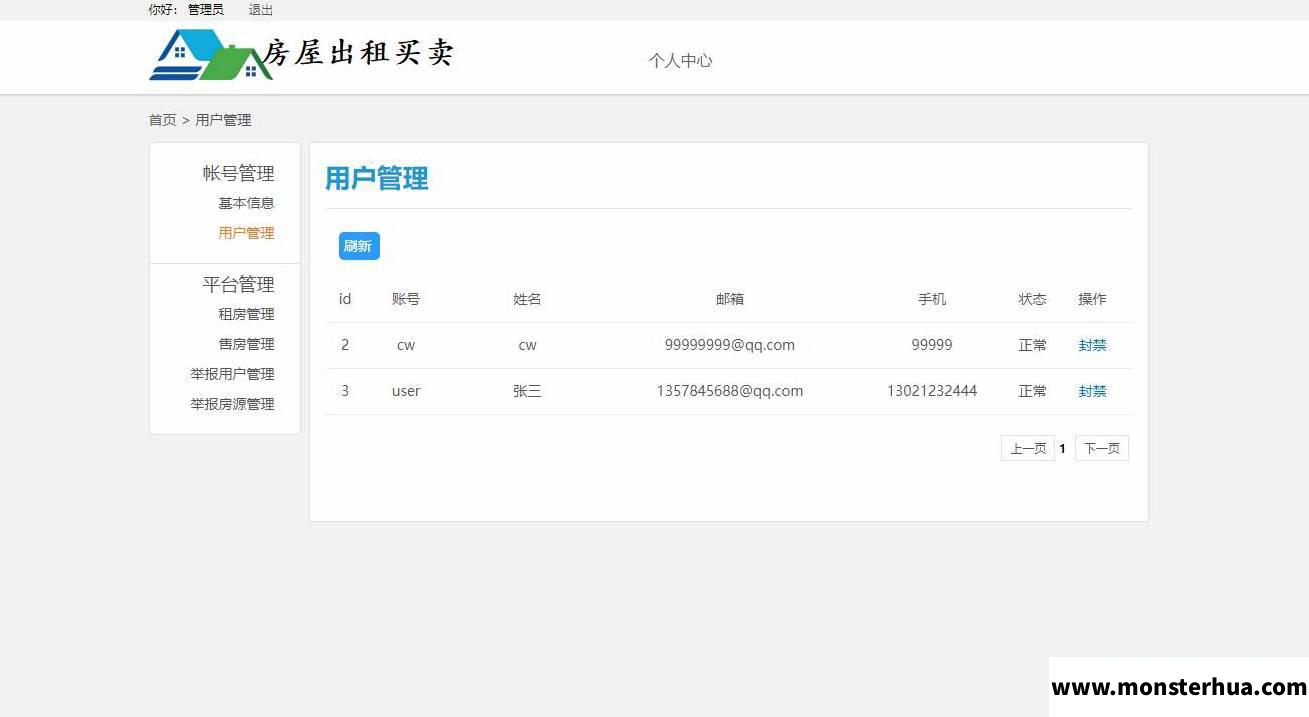This screenshot has height=717, width=1309.
Task: Click the 邮箱 column header
Action: point(730,299)
